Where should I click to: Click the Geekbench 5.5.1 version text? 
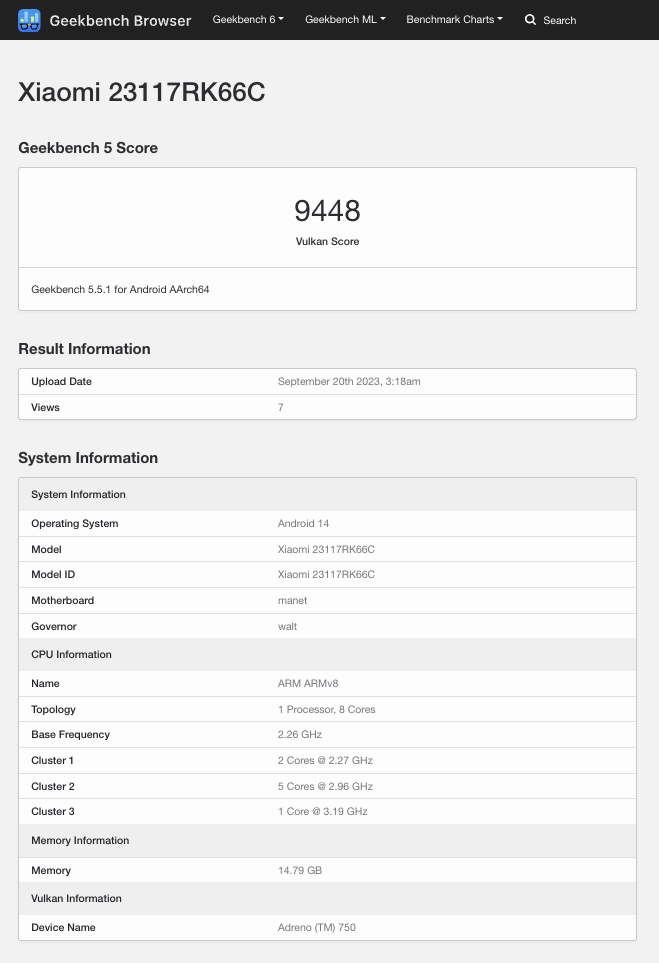coord(120,289)
